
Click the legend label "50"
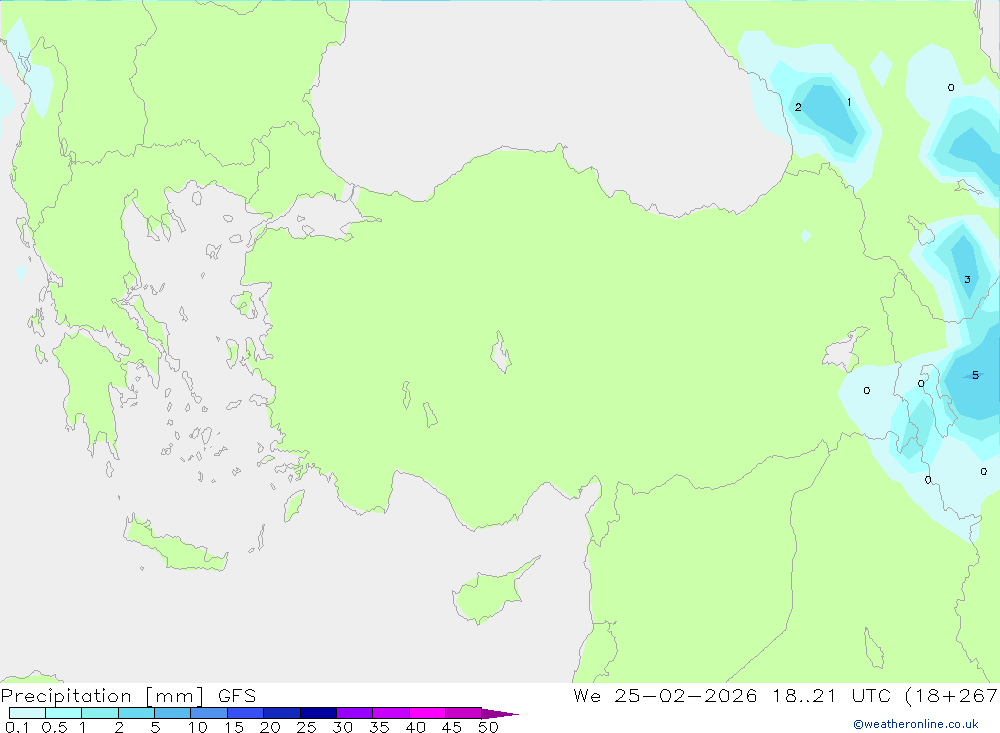pyautogui.click(x=488, y=727)
